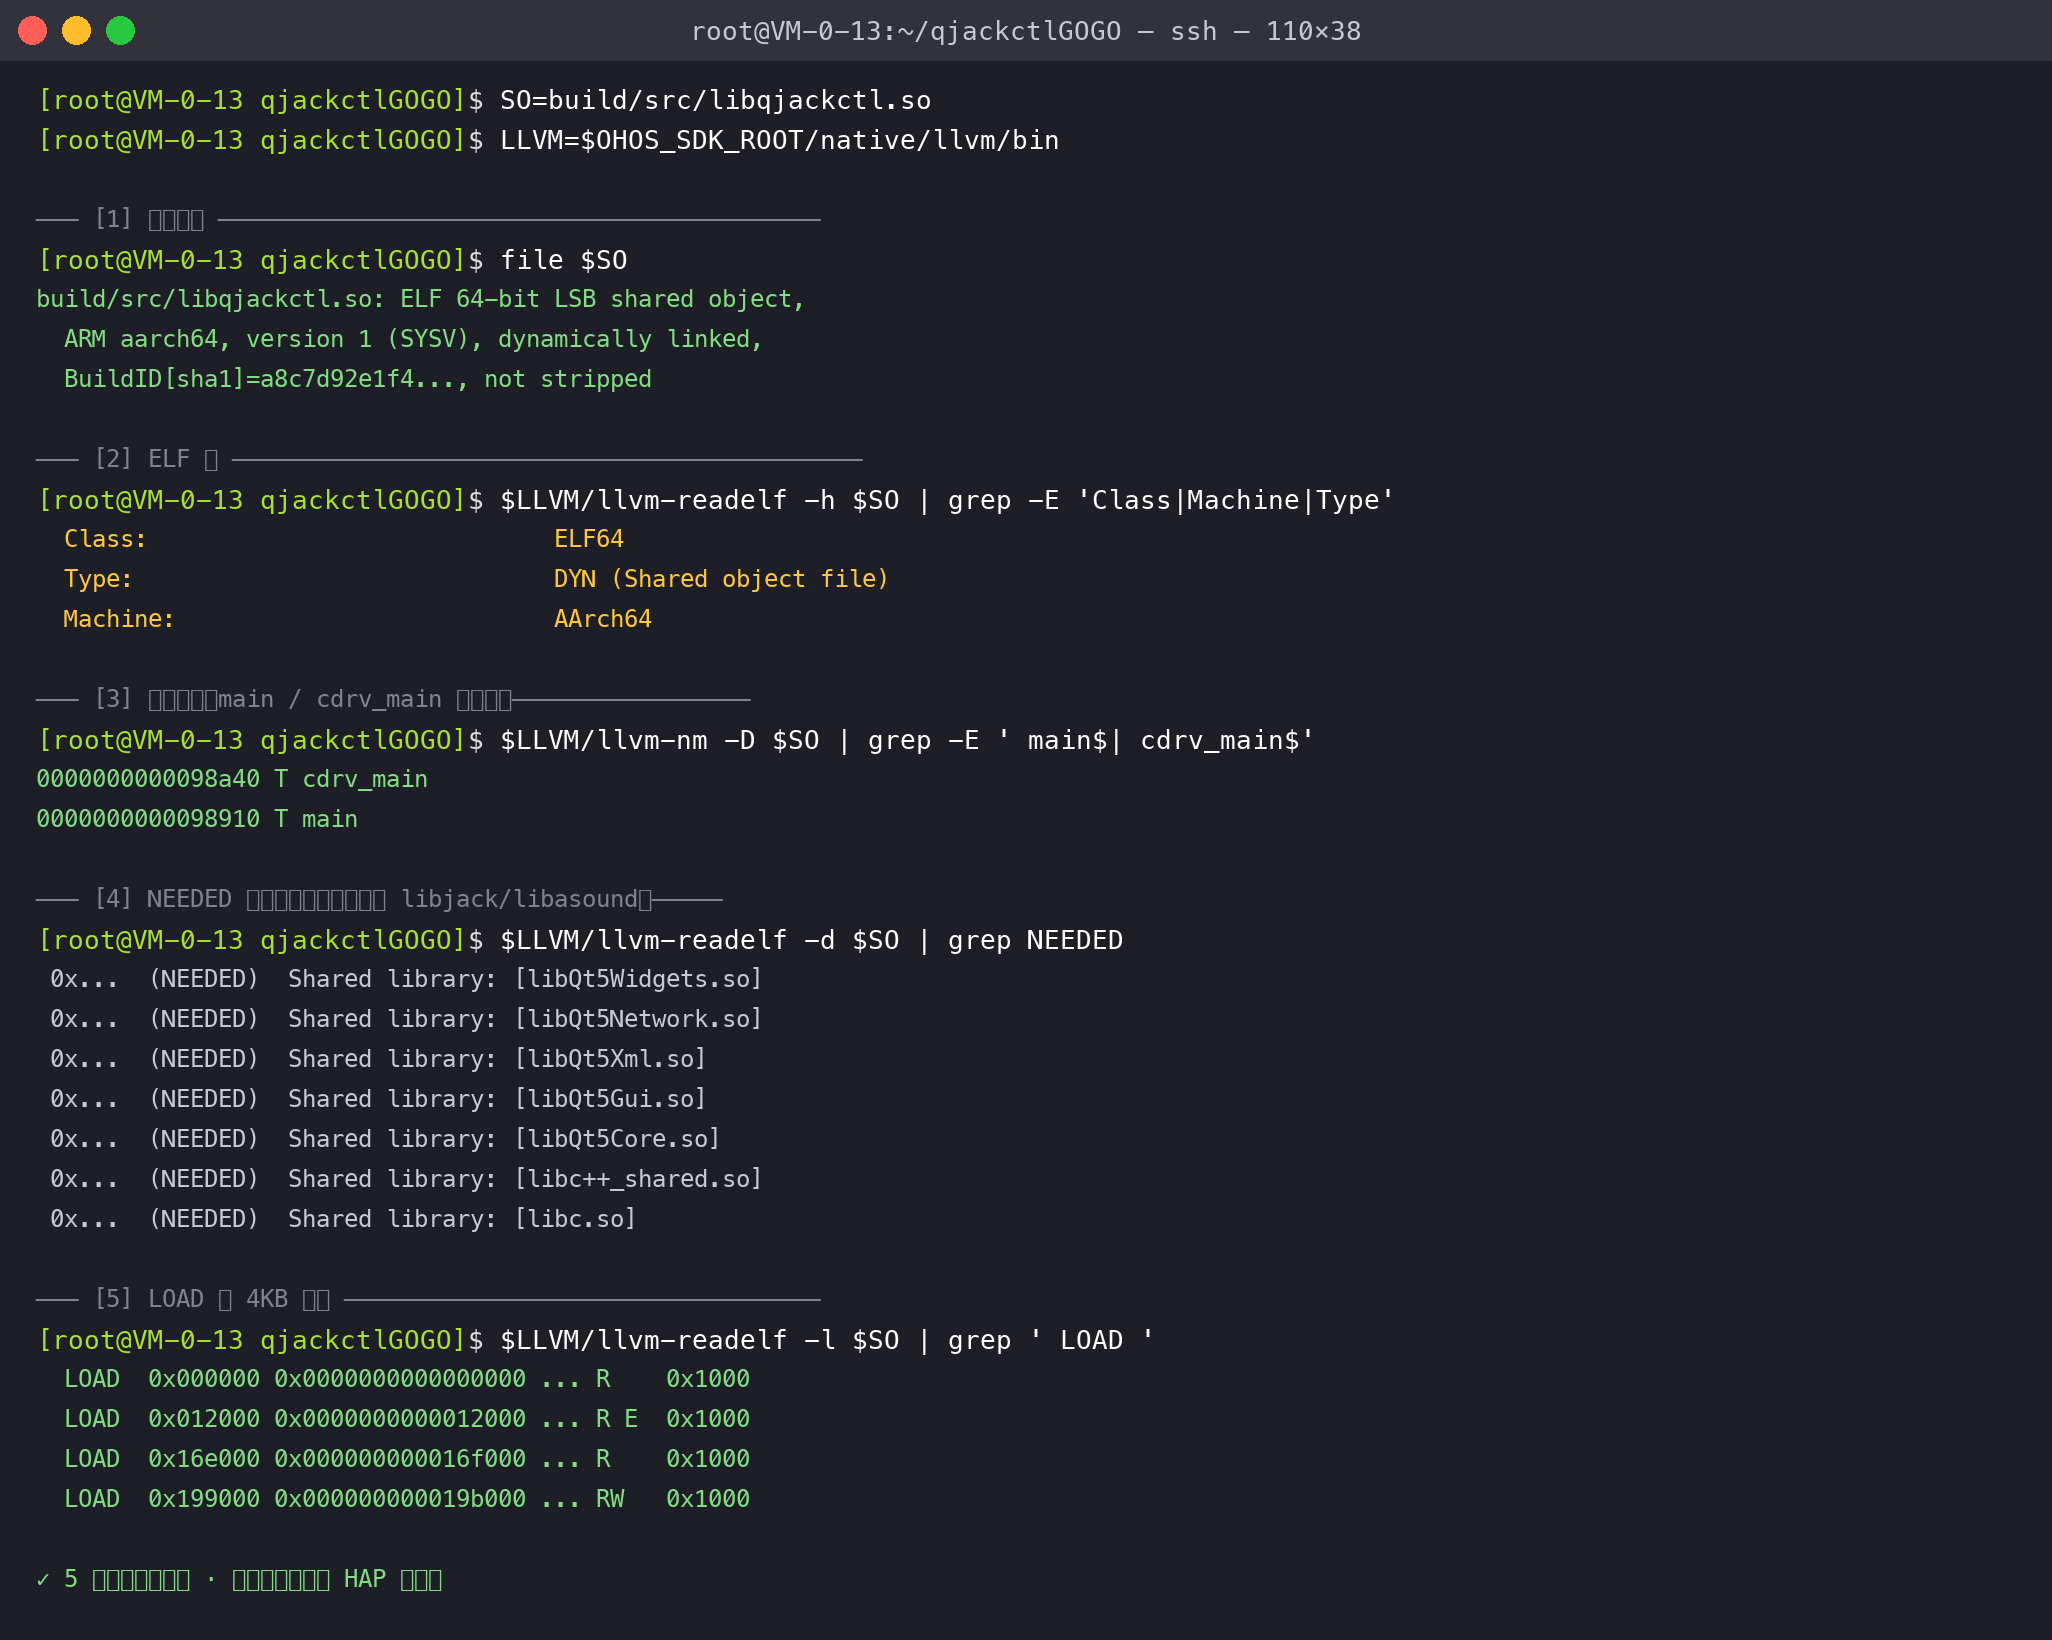Click 'DYN (Shared object file)' value
This screenshot has height=1640, width=2052.
721,579
